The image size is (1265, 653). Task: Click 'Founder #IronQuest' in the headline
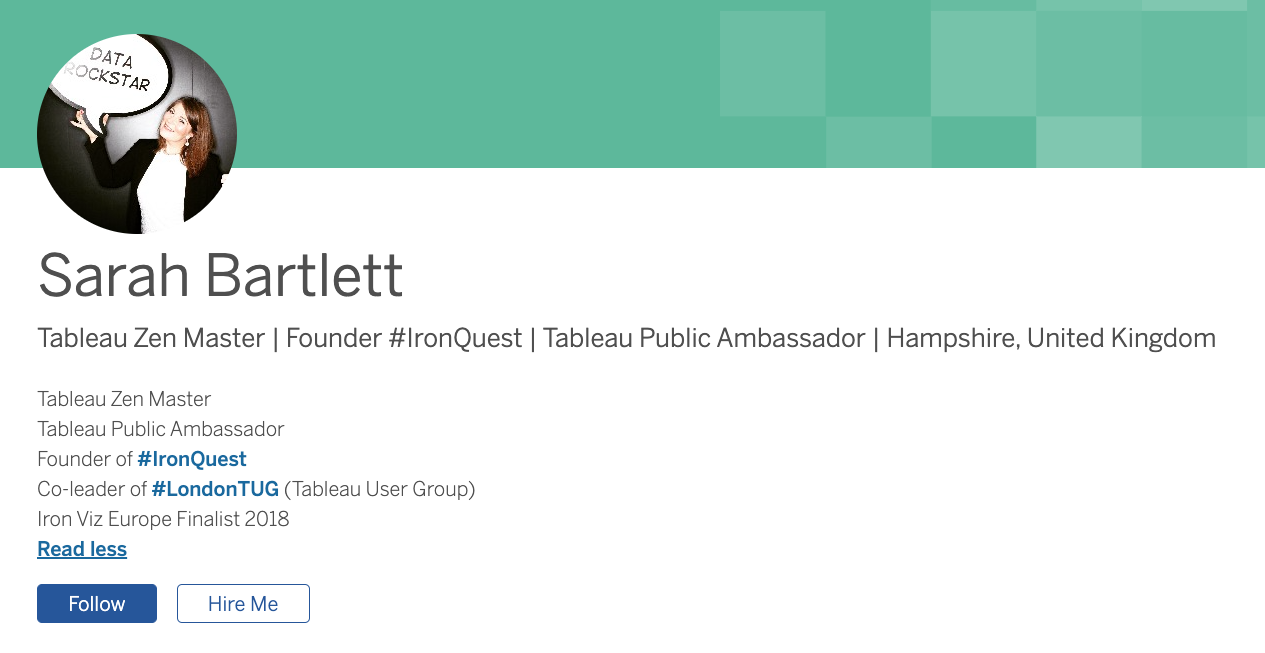[x=404, y=338]
